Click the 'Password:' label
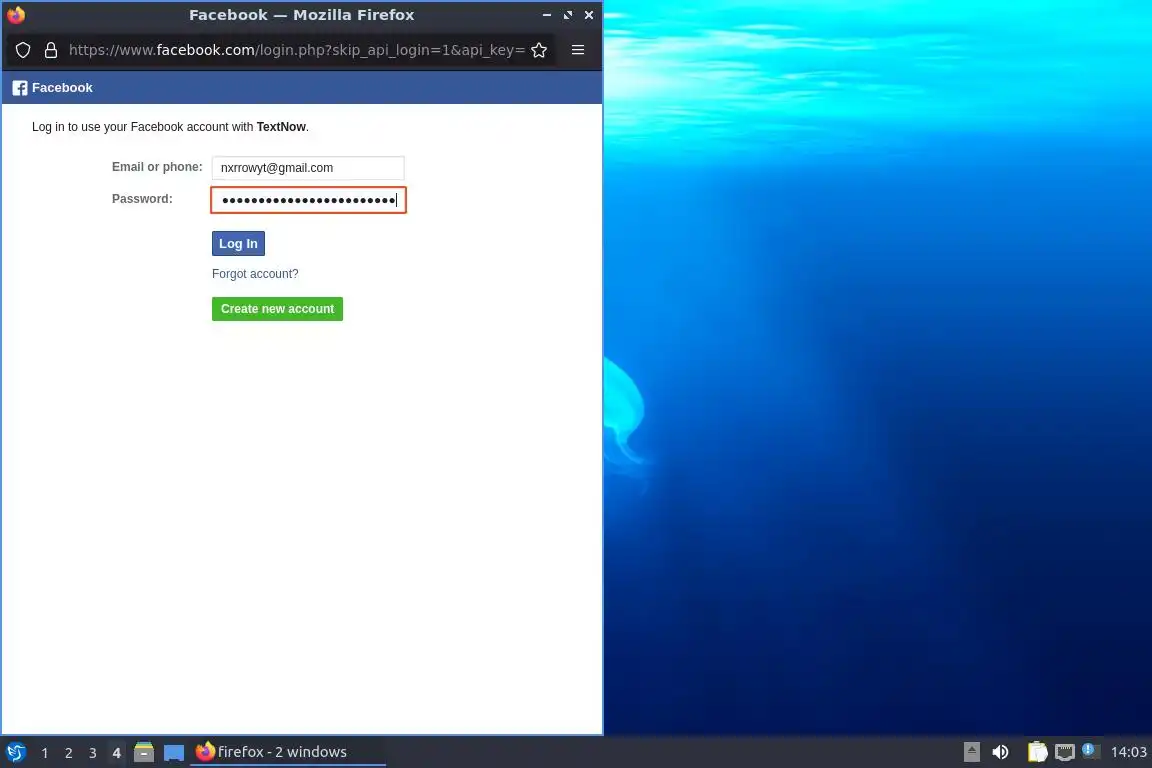The image size is (1152, 768). click(142, 198)
